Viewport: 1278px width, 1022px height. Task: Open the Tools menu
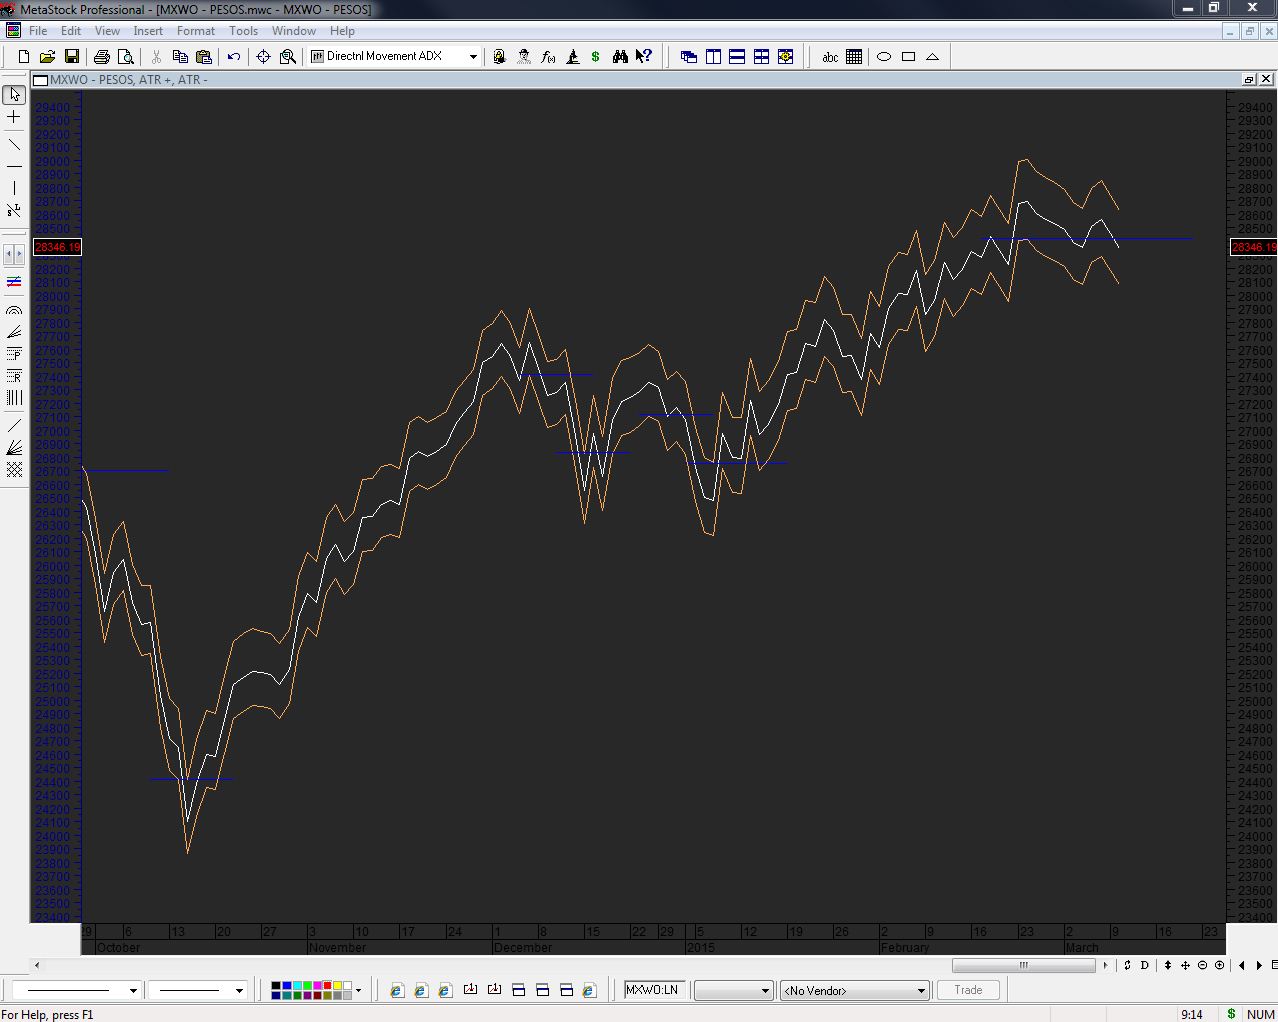click(x=243, y=31)
